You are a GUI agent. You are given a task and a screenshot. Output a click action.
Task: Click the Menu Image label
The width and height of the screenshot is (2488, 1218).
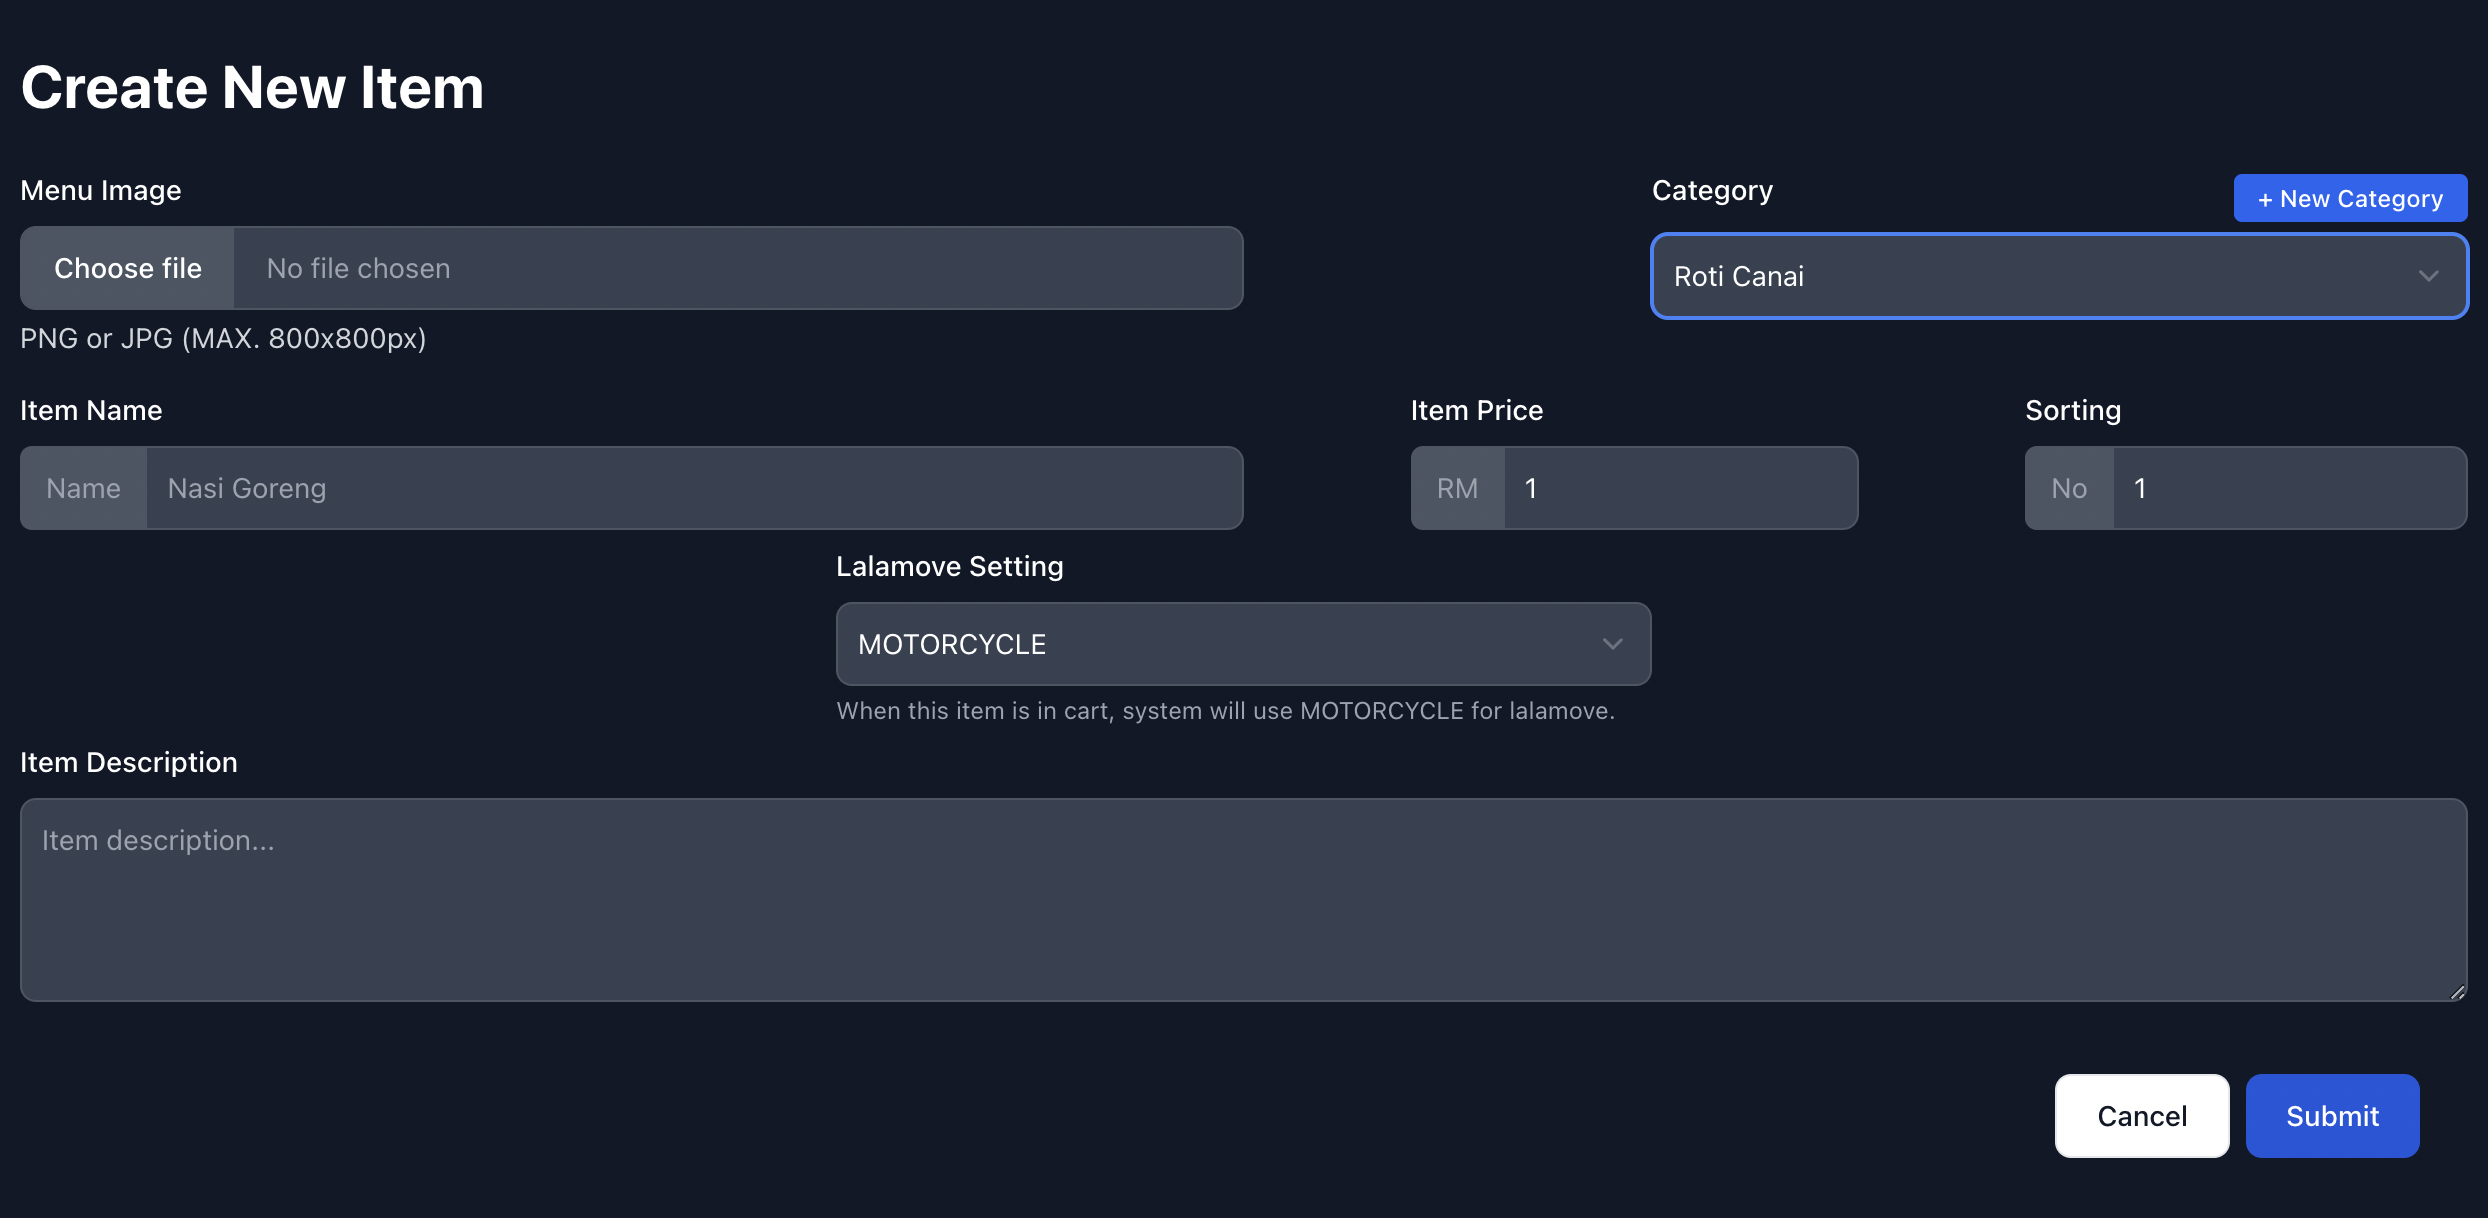pyautogui.click(x=101, y=190)
